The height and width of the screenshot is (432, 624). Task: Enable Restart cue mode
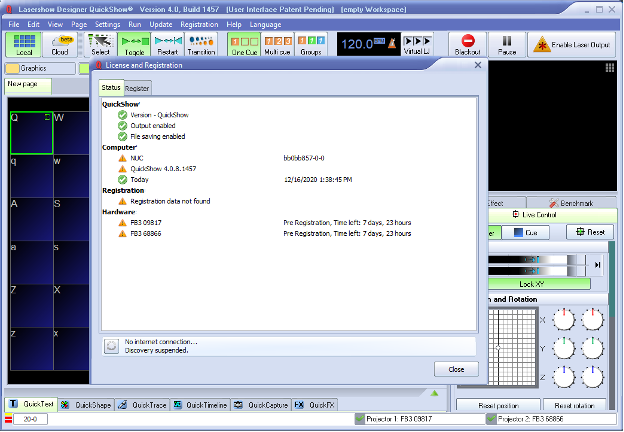click(168, 45)
